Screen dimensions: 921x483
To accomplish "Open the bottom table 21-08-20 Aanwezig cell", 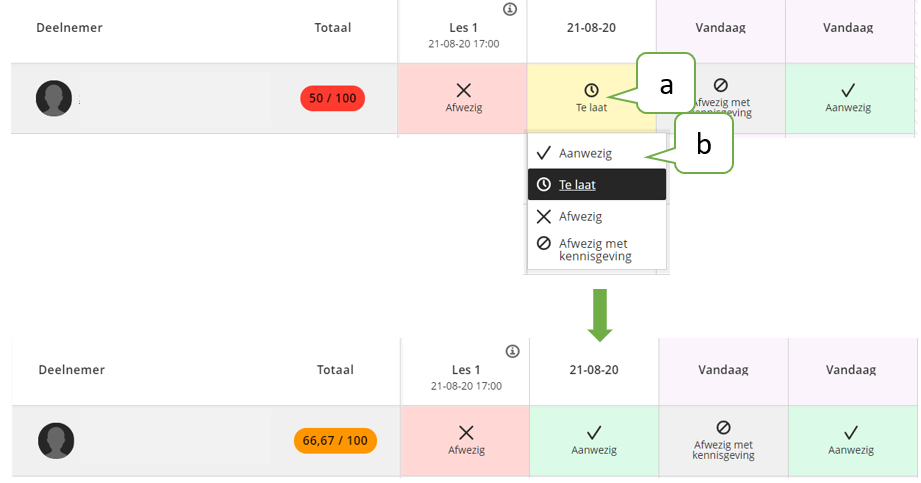I will pyautogui.click(x=594, y=441).
